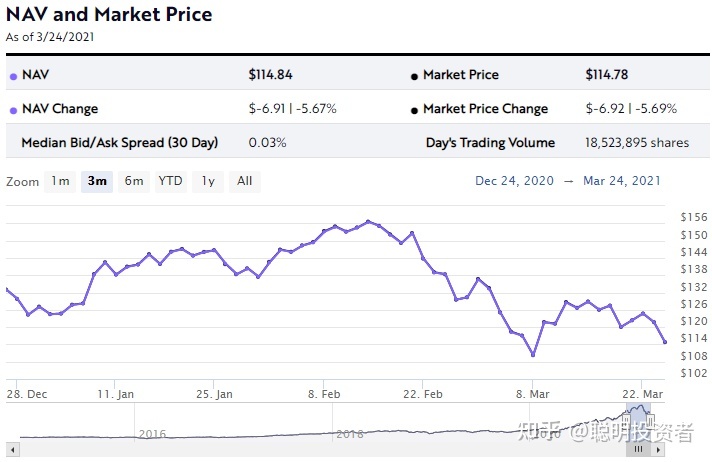Click the 2018 label in navigator
The width and height of the screenshot is (712, 462).
pos(350,434)
